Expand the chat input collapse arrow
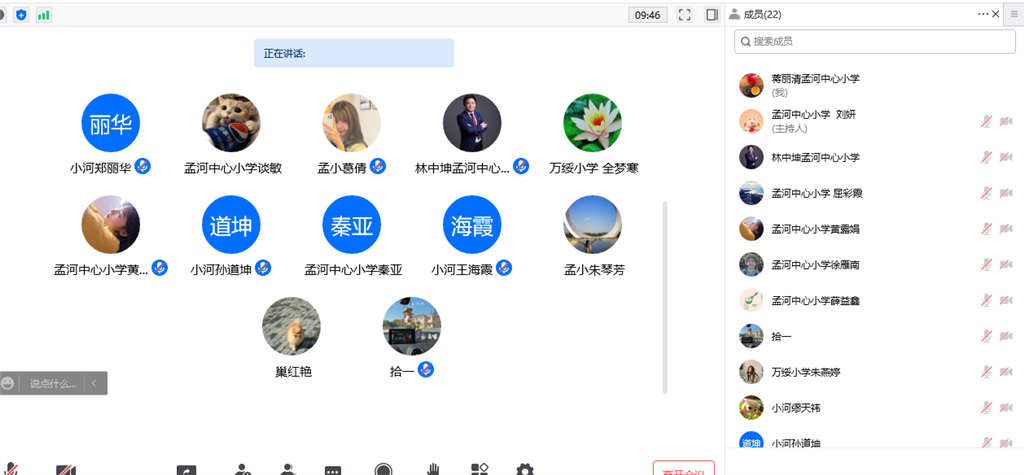 click(94, 383)
